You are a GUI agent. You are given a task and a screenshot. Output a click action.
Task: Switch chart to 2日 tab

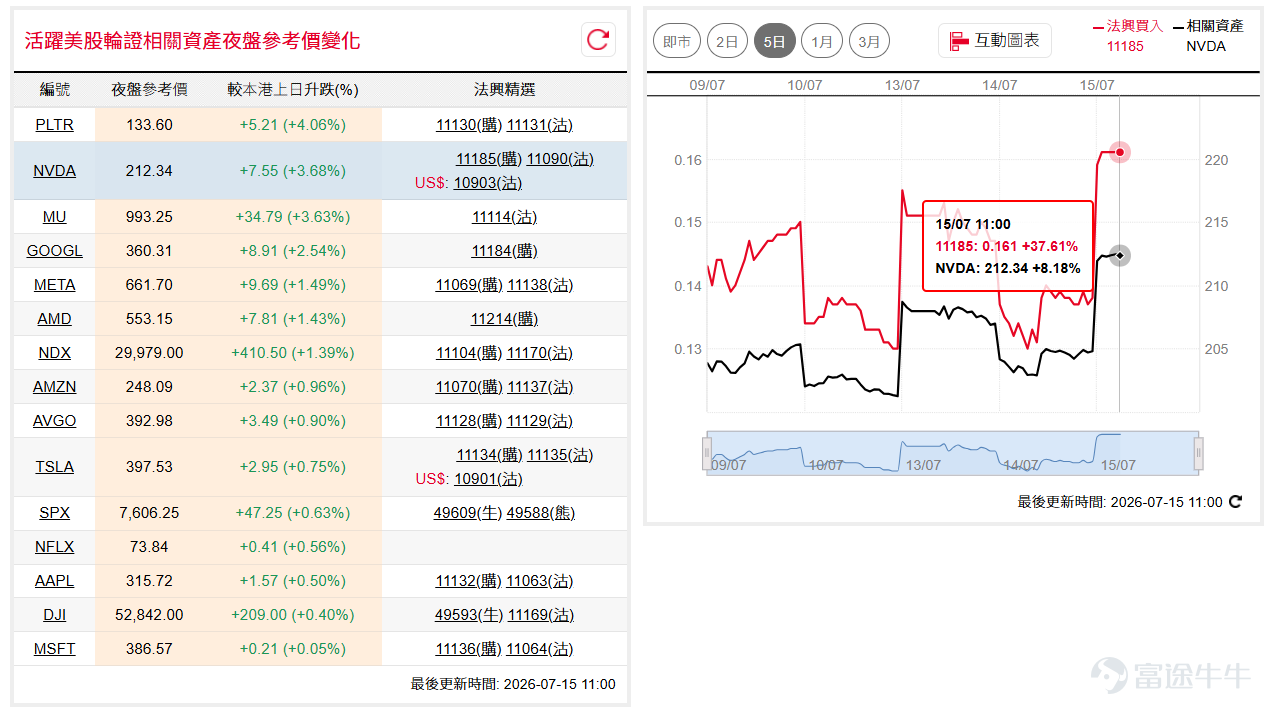(x=727, y=42)
